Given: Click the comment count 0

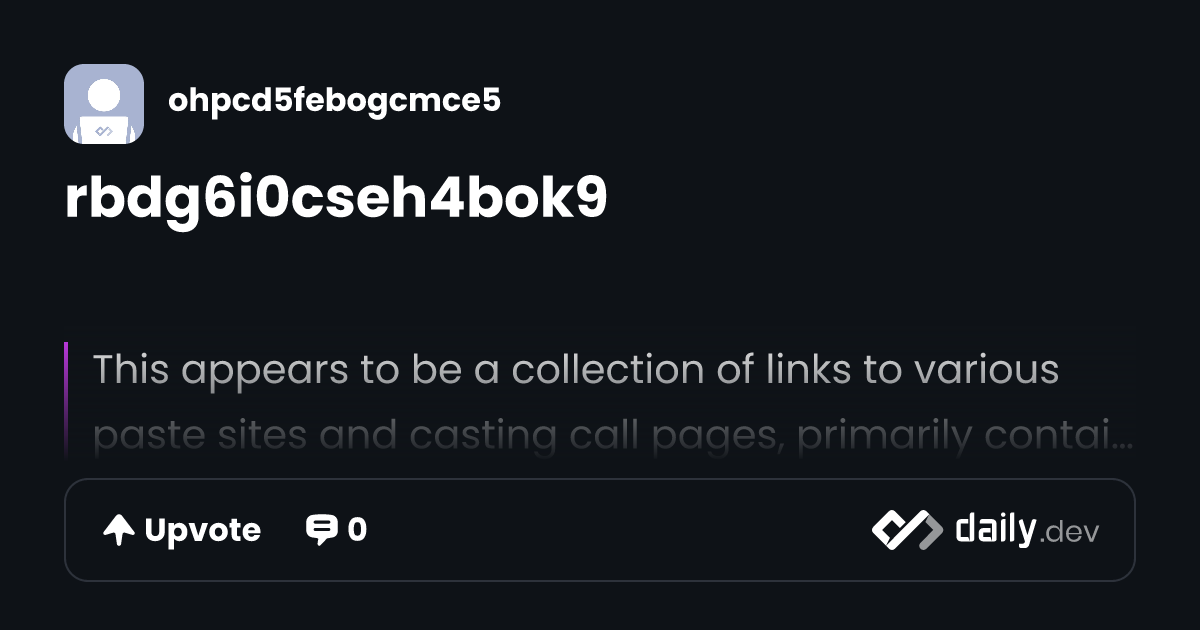Looking at the screenshot, I should point(357,530).
